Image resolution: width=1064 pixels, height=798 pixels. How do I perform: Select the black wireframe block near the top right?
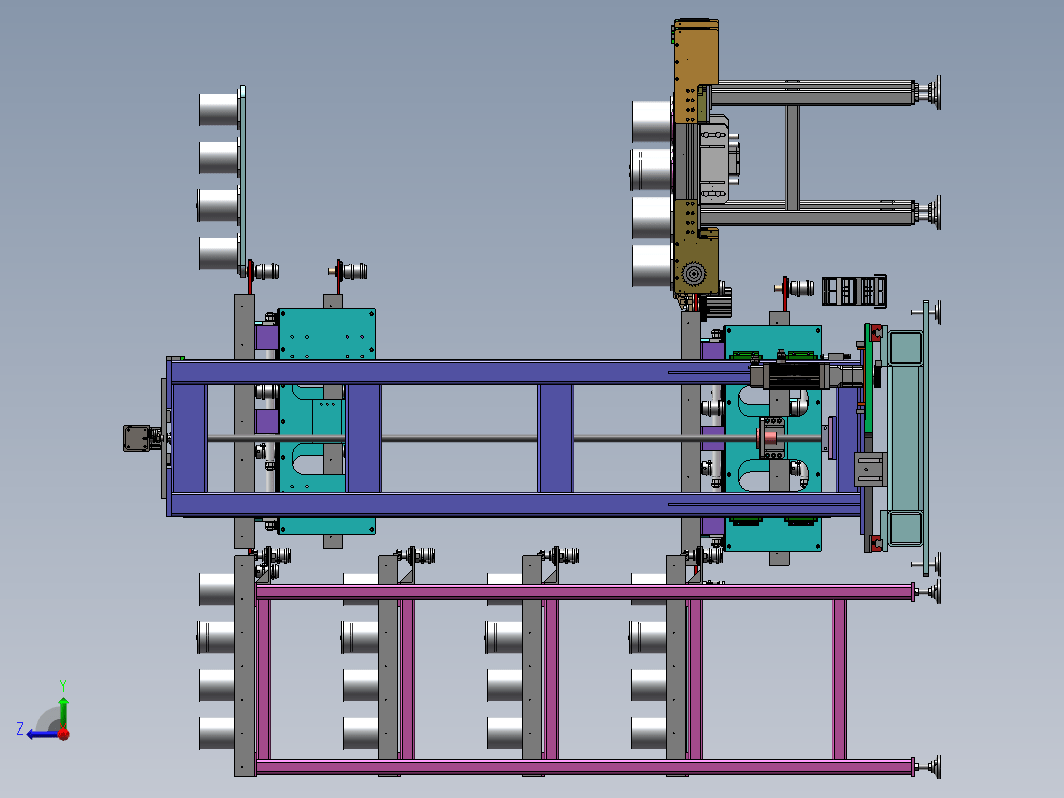854,291
